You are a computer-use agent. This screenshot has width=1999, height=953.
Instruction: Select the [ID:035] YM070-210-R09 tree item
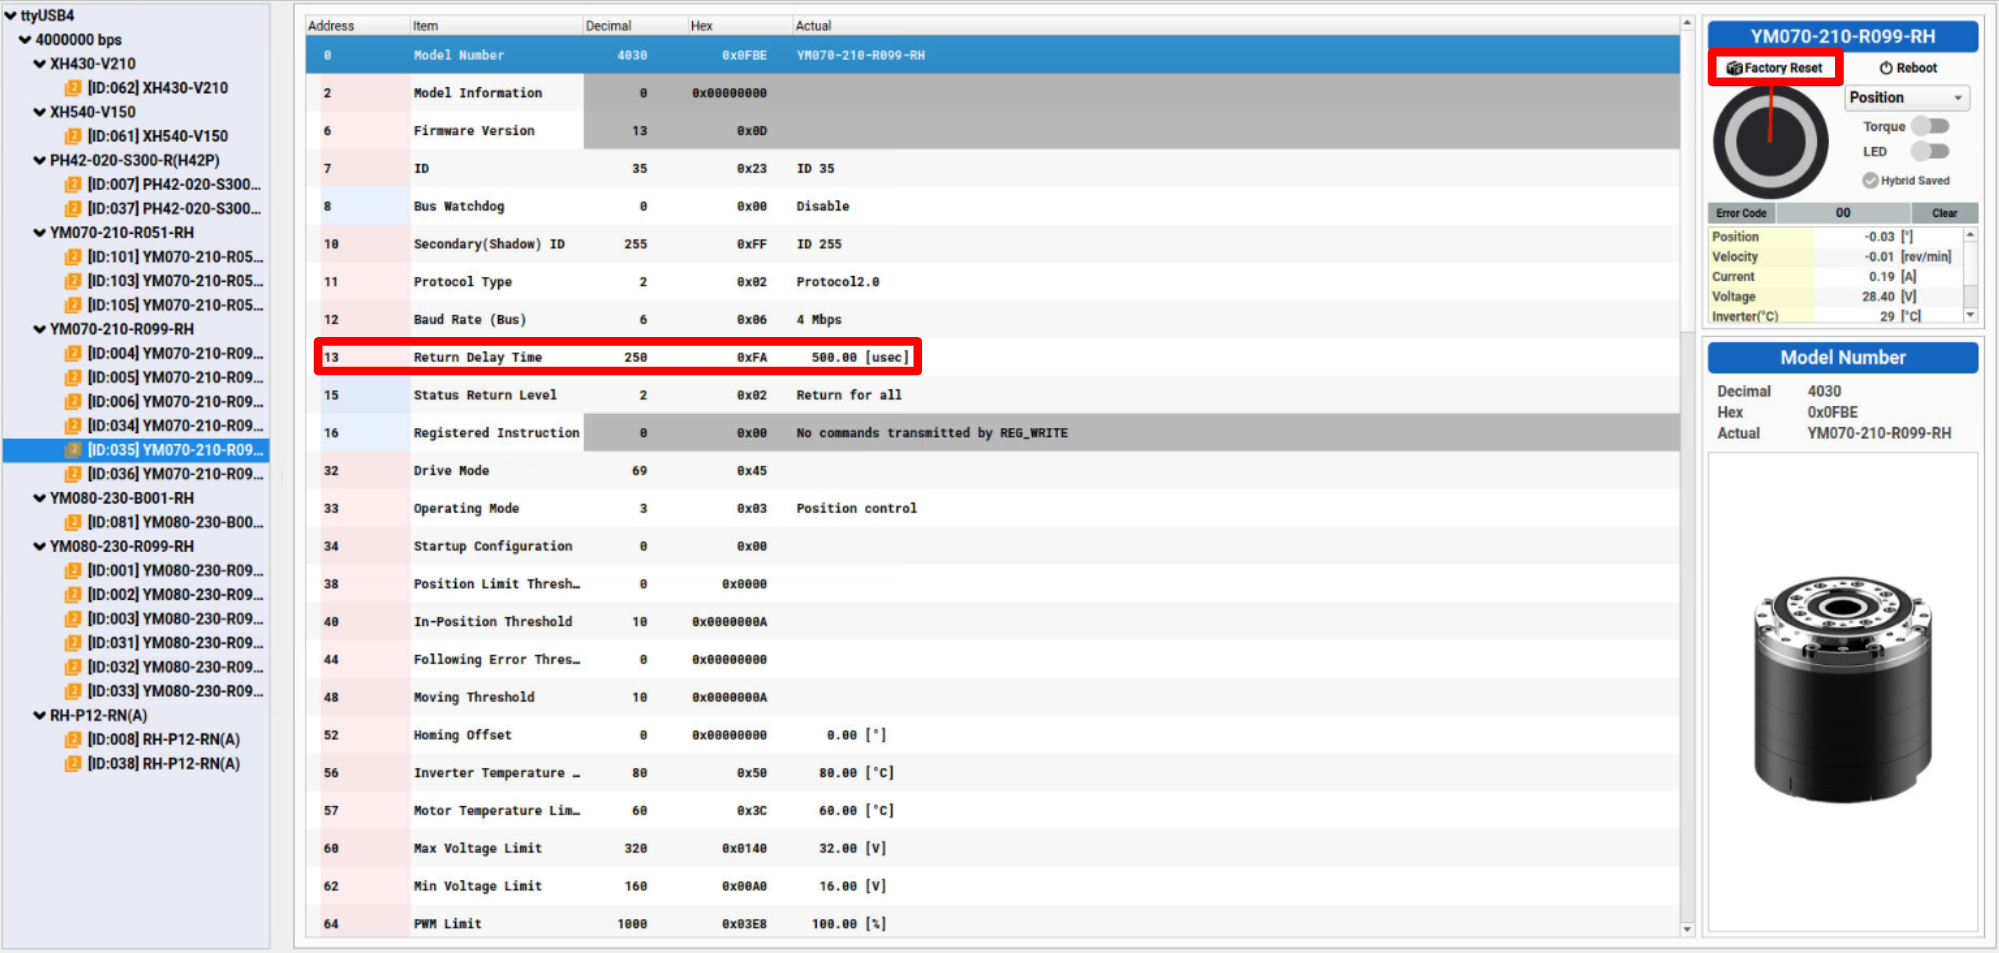136,450
